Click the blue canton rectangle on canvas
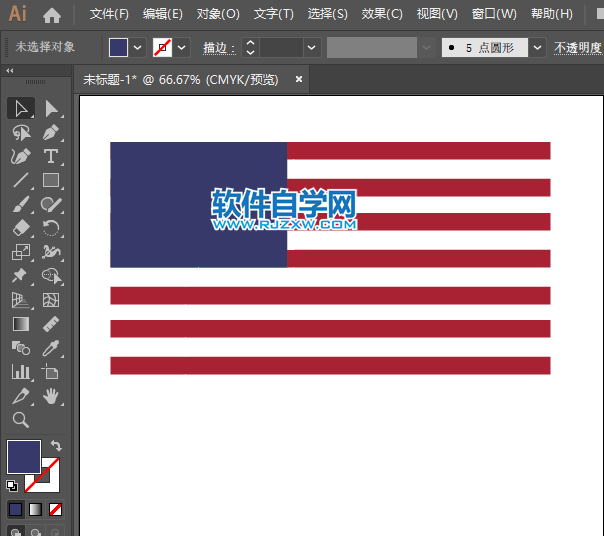Image resolution: width=604 pixels, height=536 pixels. (x=198, y=205)
